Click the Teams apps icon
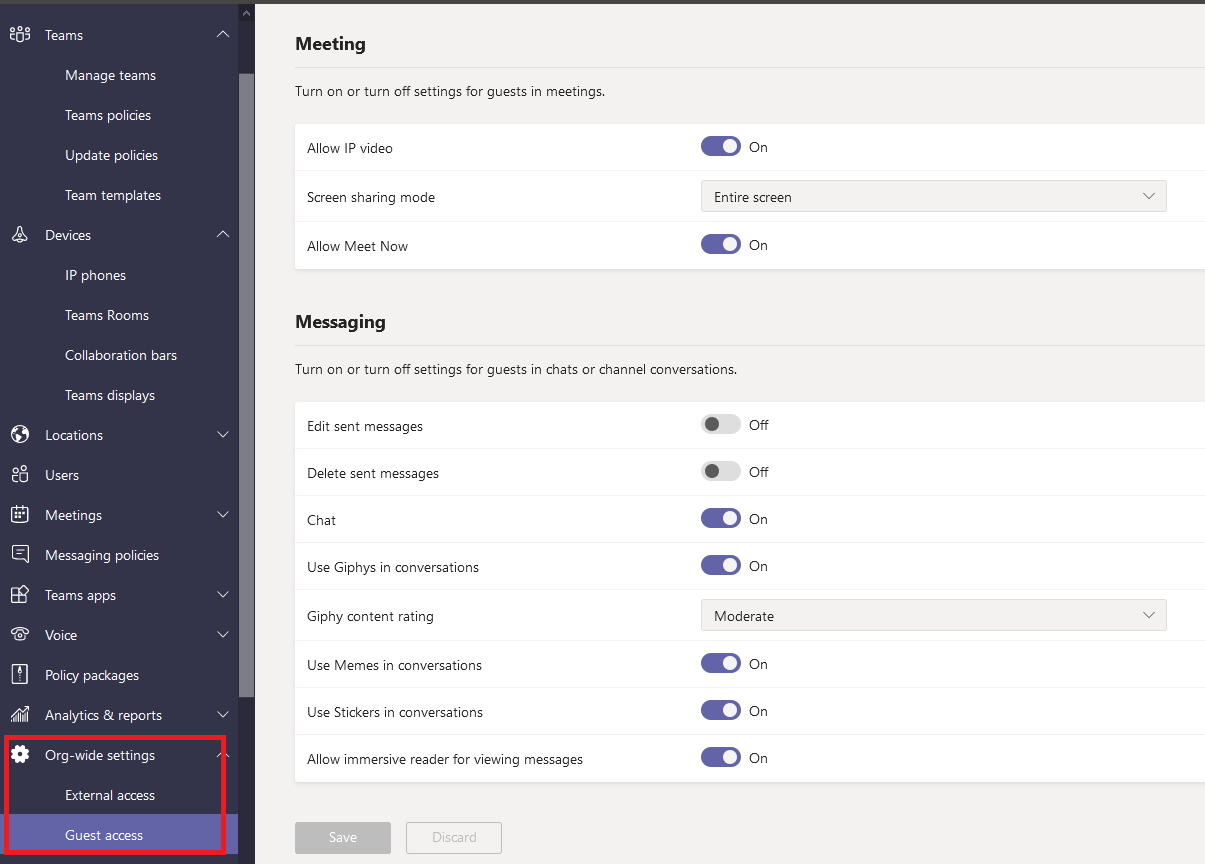The height and width of the screenshot is (864, 1205). (x=20, y=595)
